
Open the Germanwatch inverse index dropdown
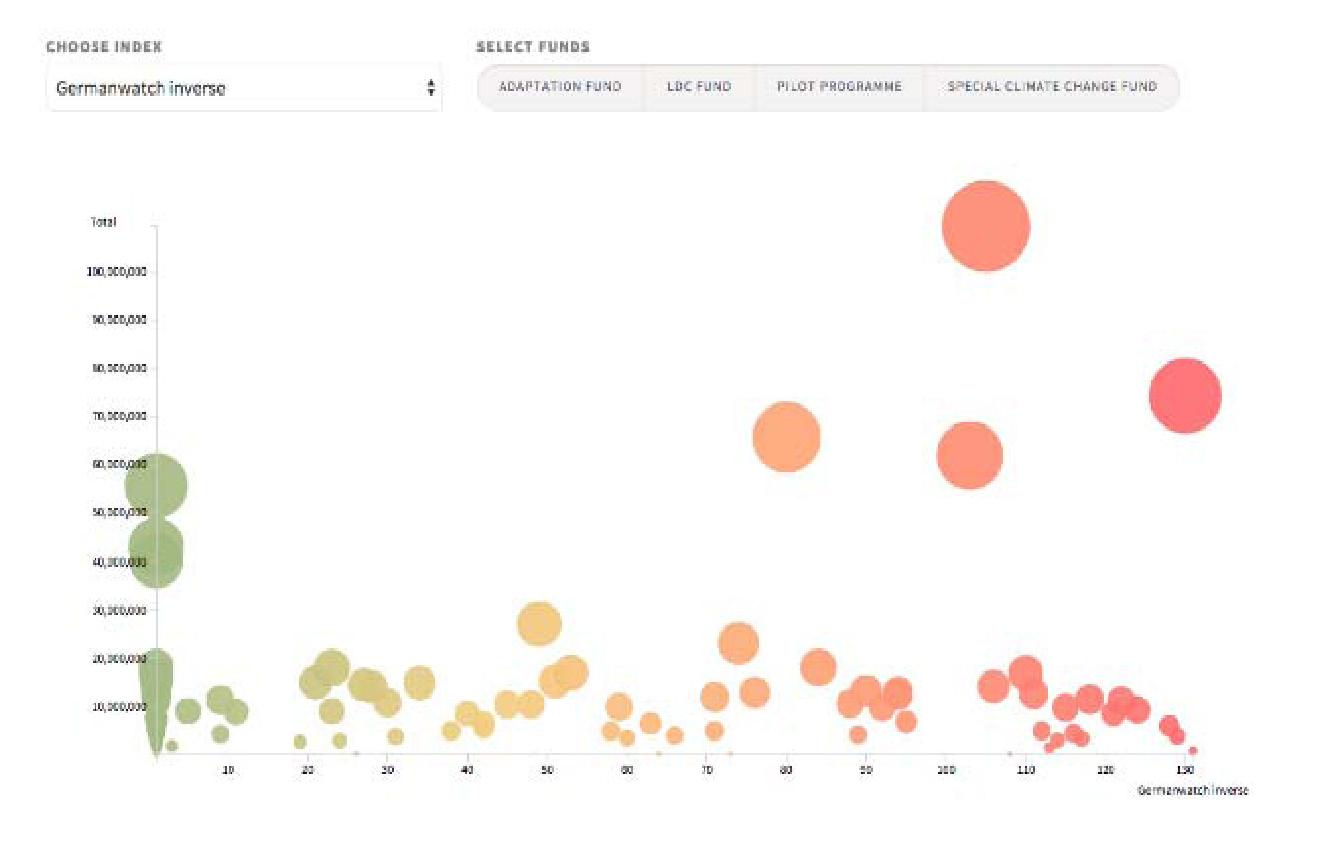[243, 88]
